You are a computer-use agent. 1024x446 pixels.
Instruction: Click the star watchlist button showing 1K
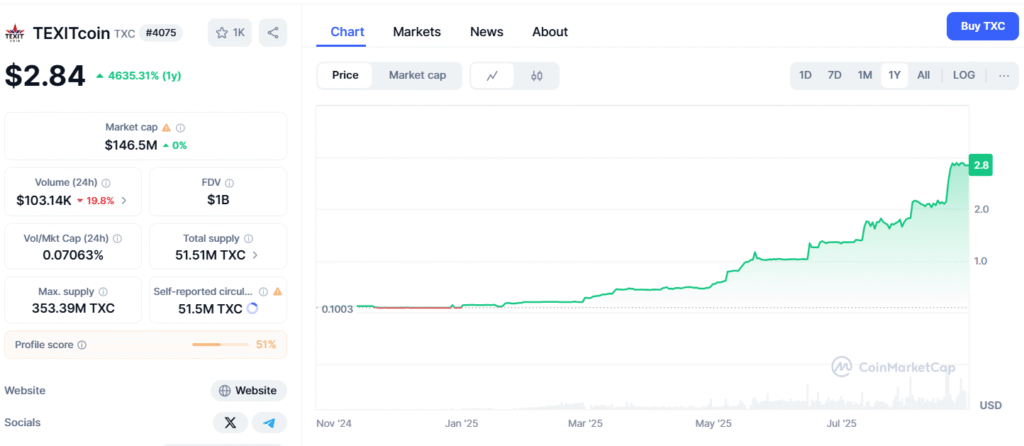coord(229,33)
